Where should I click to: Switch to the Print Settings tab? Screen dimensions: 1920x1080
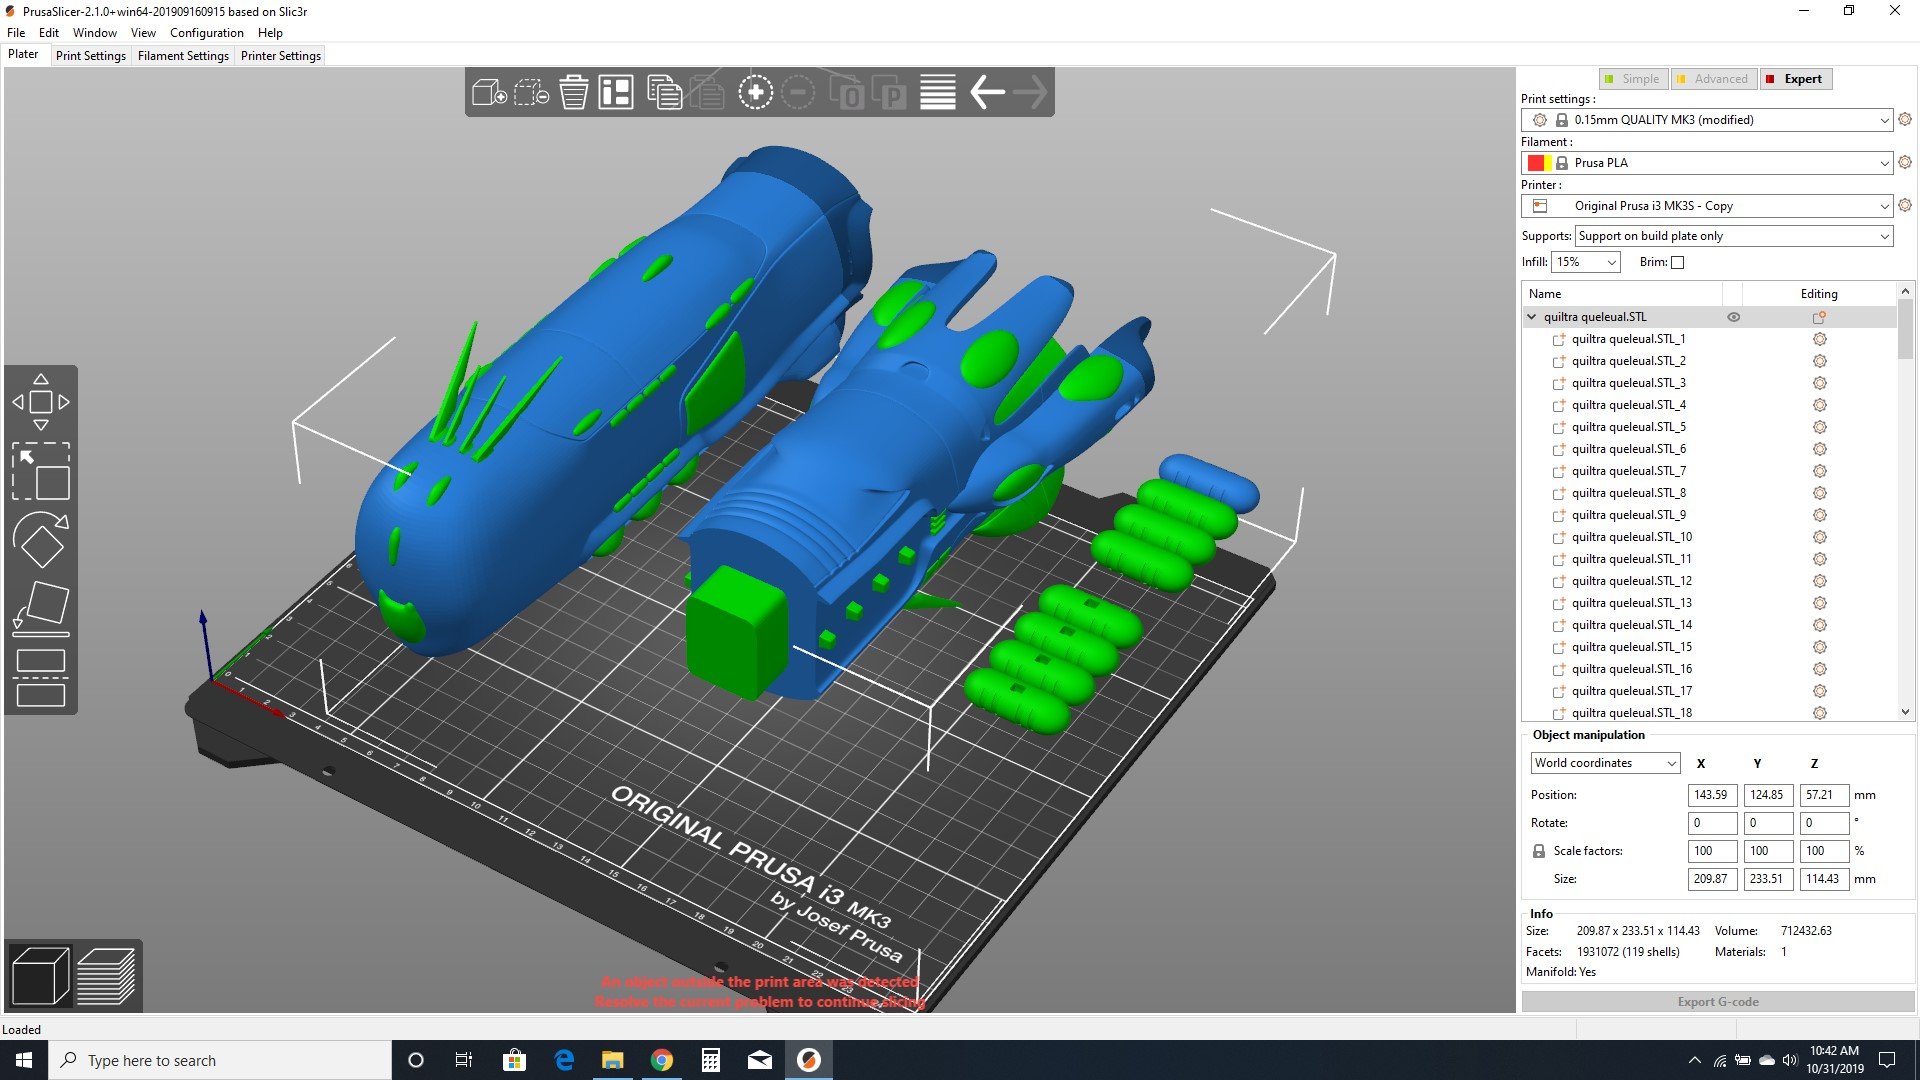[91, 56]
